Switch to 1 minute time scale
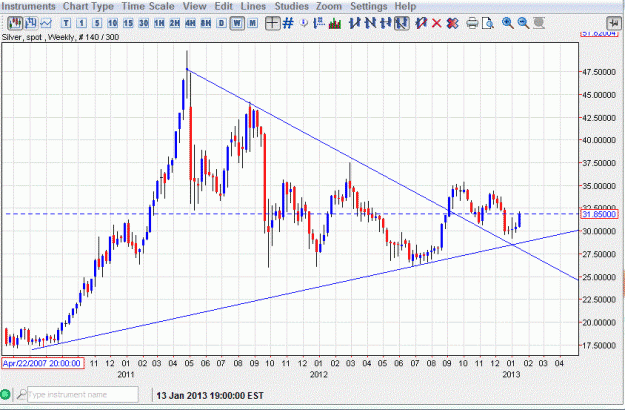 click(81, 23)
